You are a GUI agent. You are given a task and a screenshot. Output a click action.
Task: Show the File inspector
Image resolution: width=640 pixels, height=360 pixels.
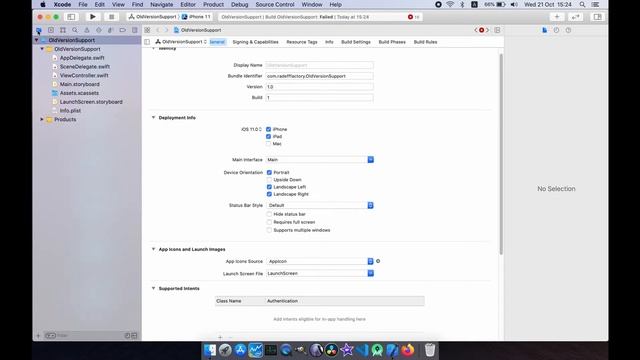[x=544, y=30]
